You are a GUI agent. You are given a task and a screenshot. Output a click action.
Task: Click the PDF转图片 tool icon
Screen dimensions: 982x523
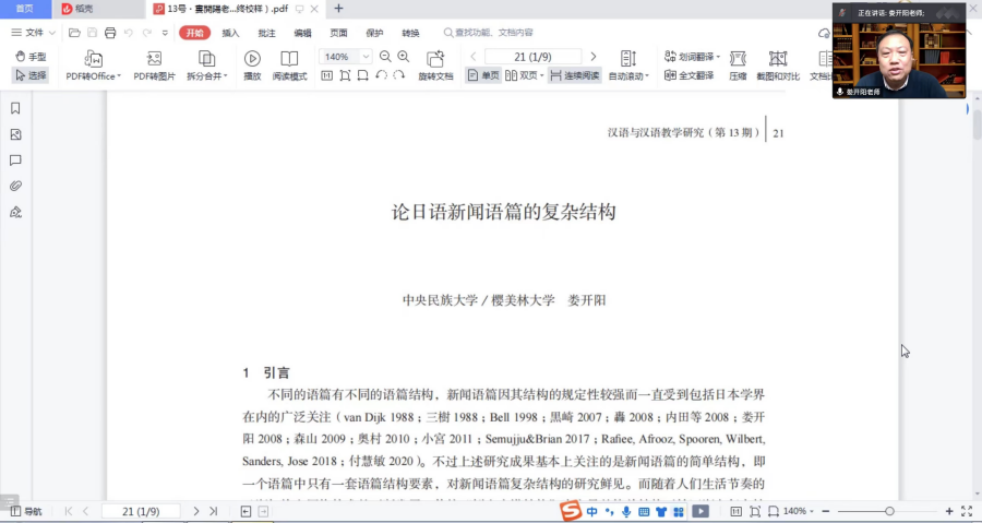[x=154, y=59]
